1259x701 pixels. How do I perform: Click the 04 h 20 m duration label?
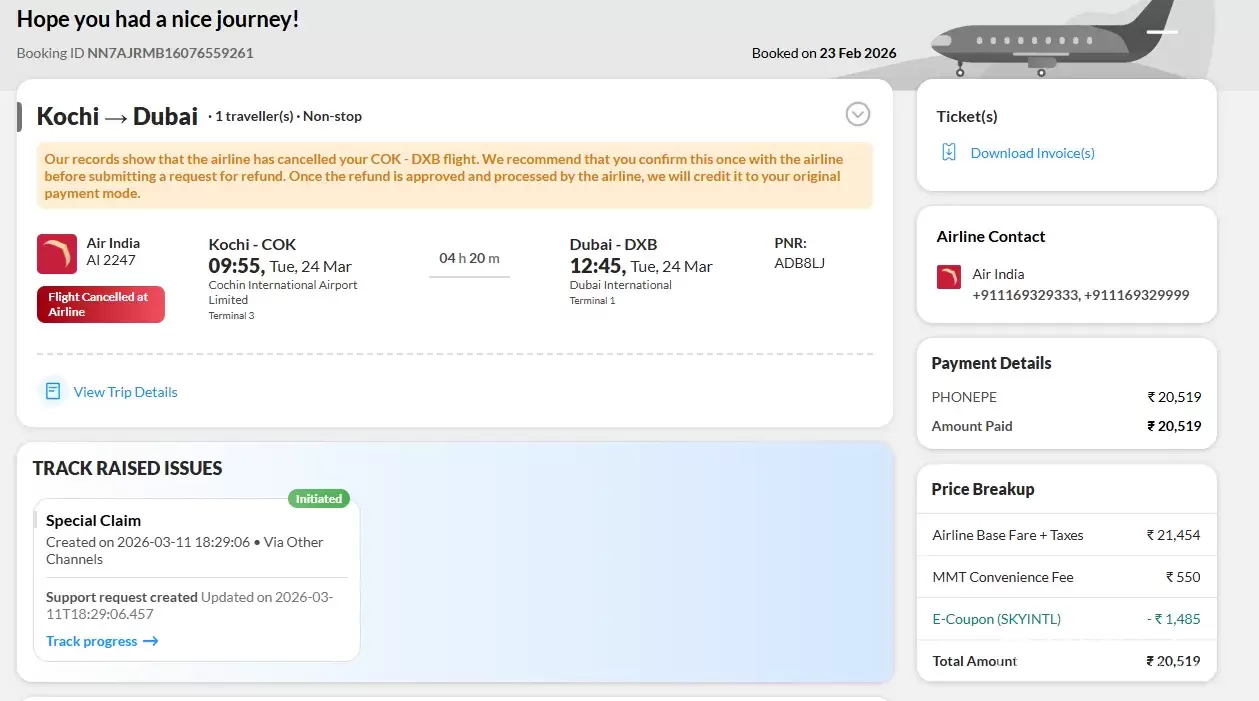click(x=469, y=258)
